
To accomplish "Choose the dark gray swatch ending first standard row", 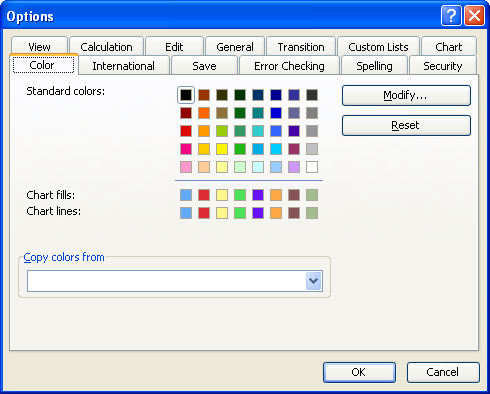I will tap(312, 95).
